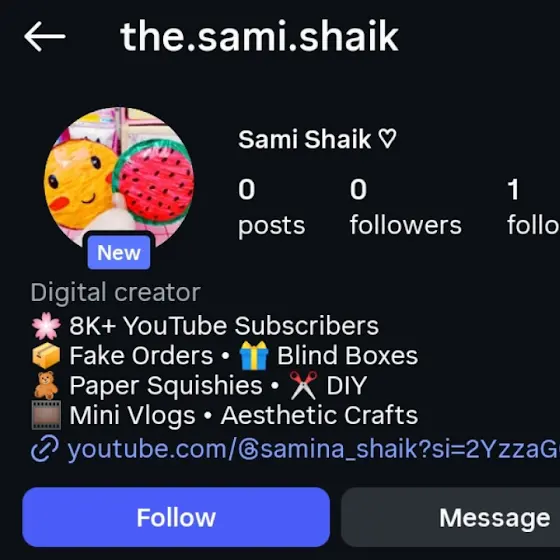This screenshot has height=560, width=560.
Task: Tap the back arrow icon
Action: point(45,36)
